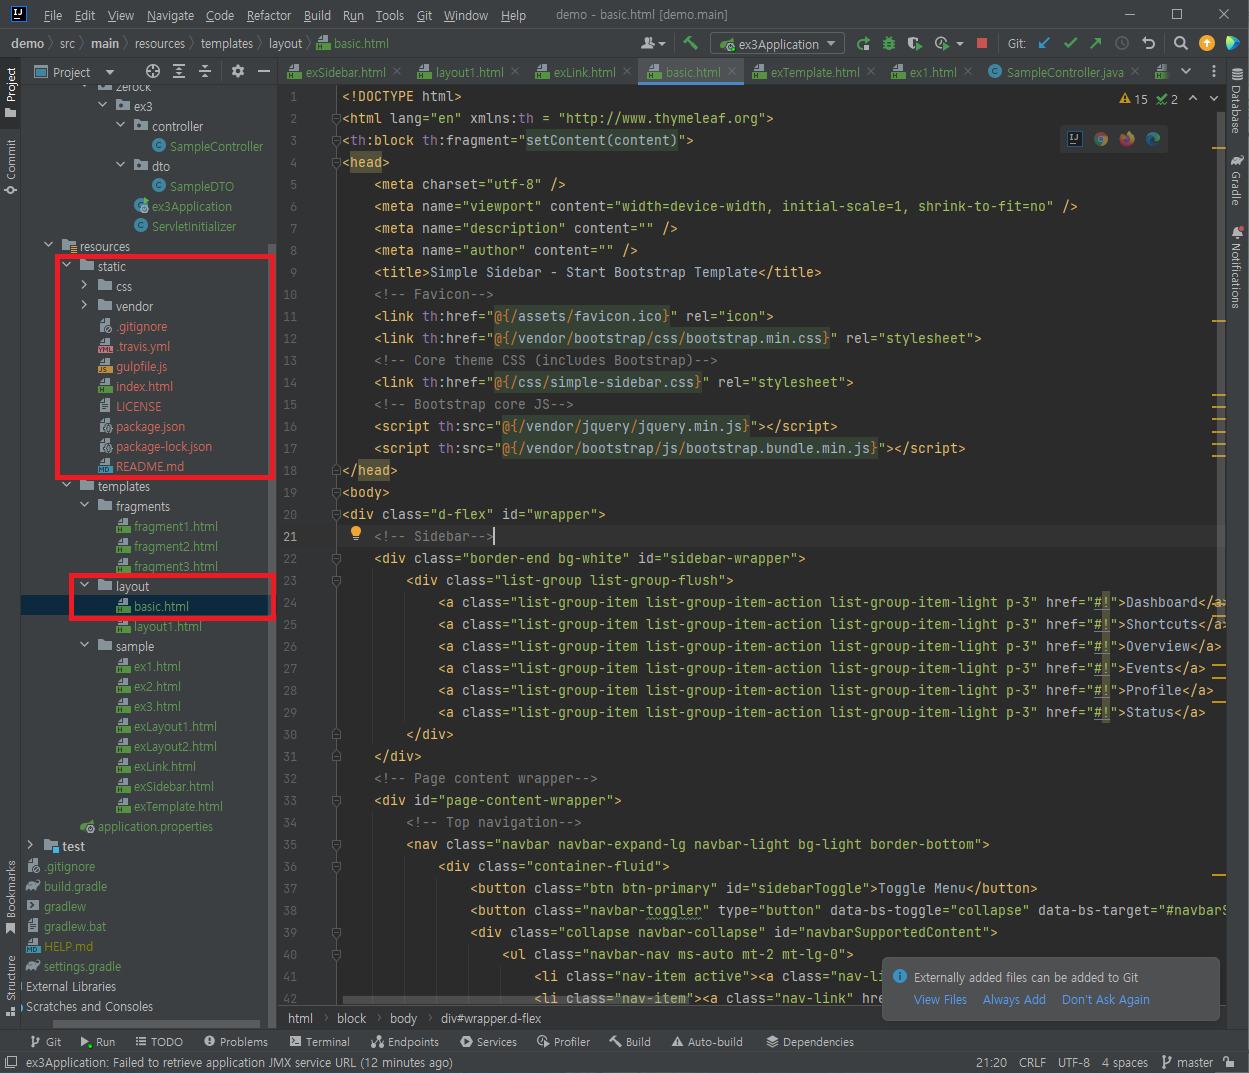Toggle the Problems tool window
1249x1073 pixels.
coord(236,1041)
